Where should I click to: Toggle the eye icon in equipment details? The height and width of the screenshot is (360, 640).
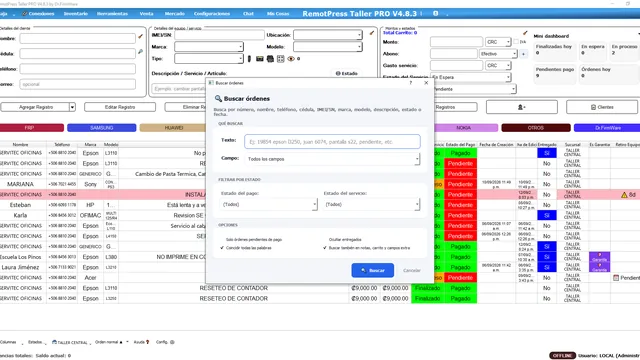tap(291, 59)
